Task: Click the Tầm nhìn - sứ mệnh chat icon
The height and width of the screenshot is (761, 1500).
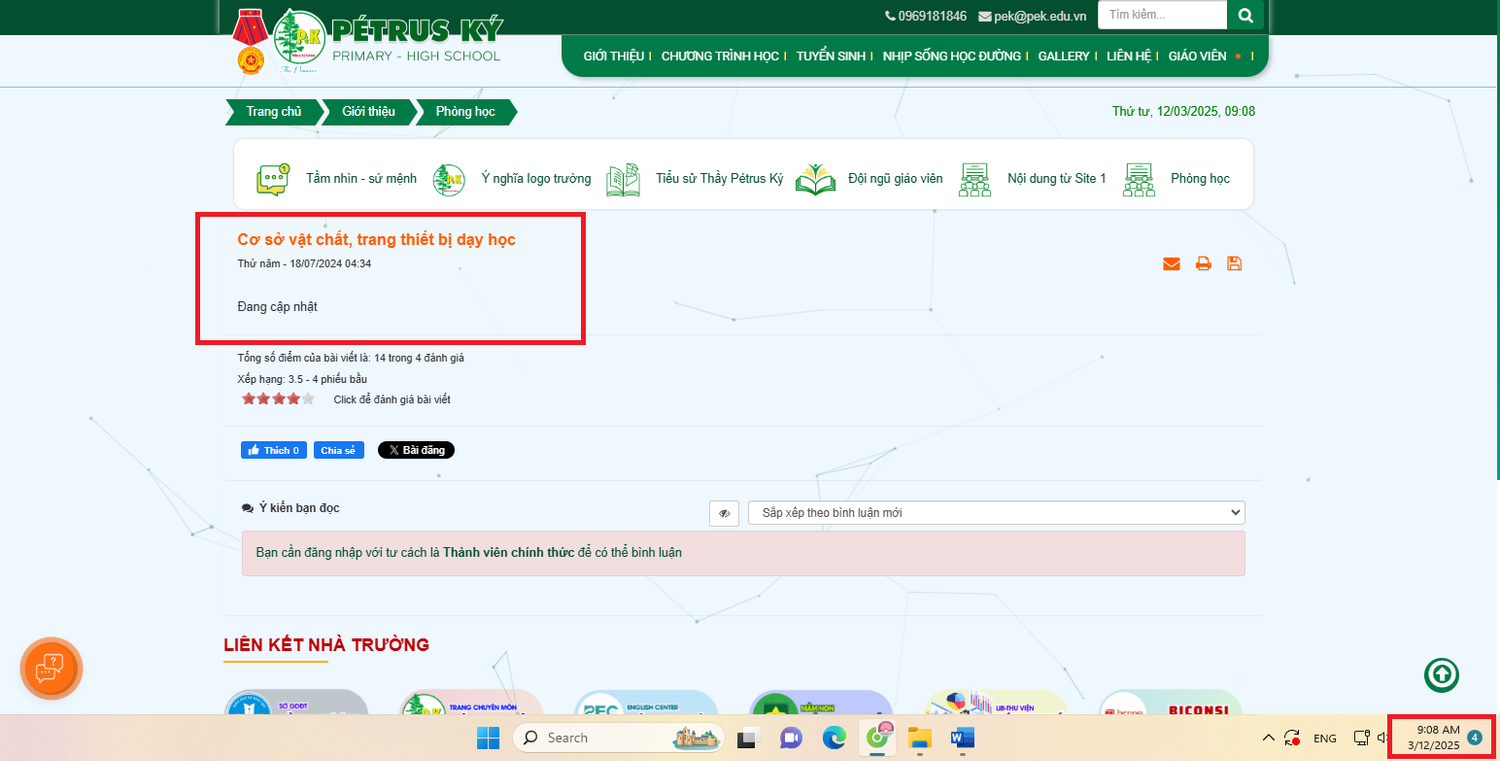Action: [x=273, y=179]
